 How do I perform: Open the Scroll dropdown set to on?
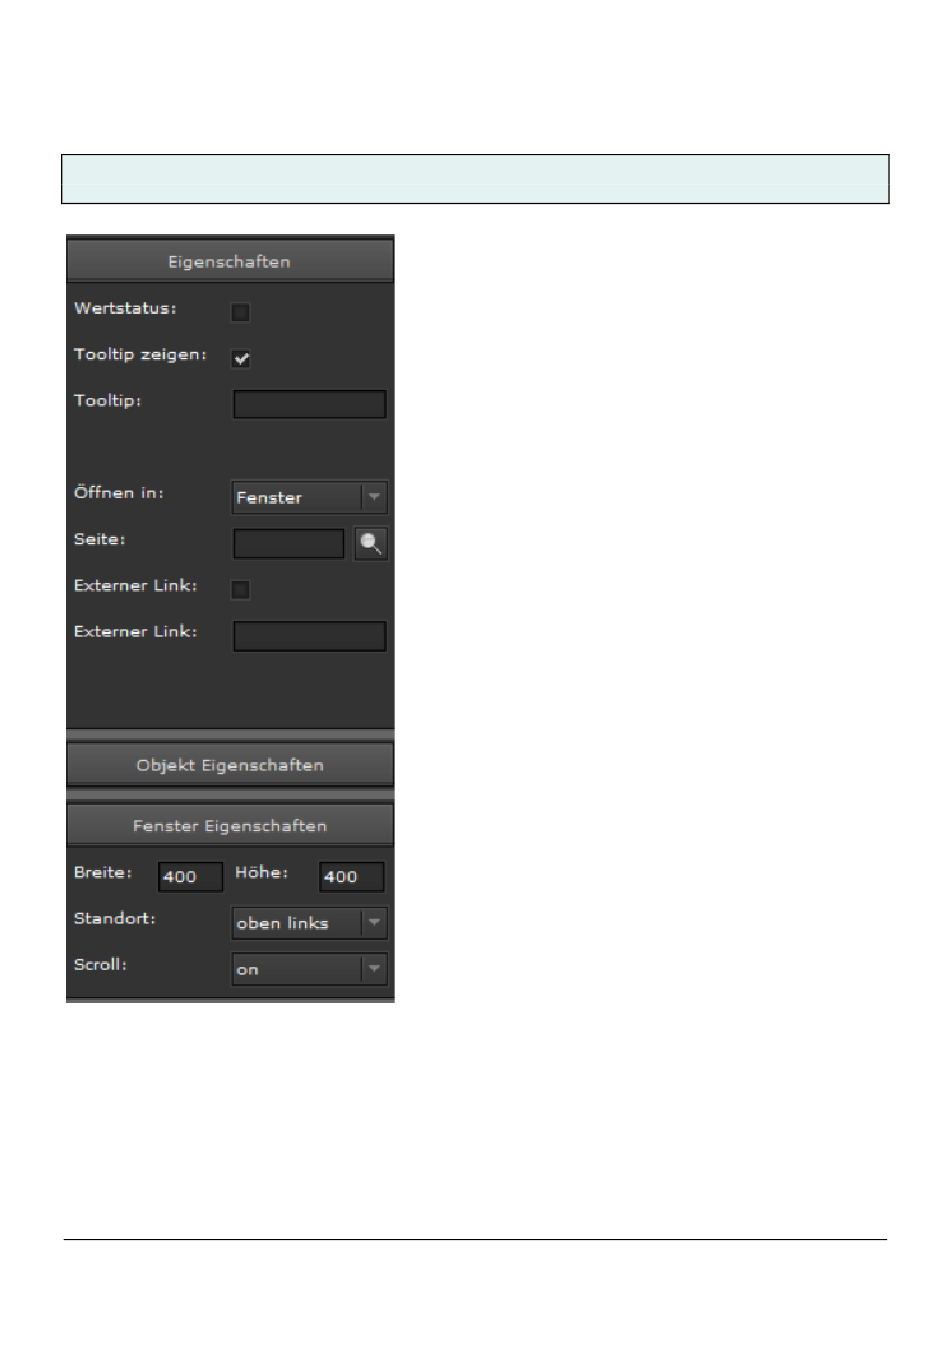(x=298, y=969)
